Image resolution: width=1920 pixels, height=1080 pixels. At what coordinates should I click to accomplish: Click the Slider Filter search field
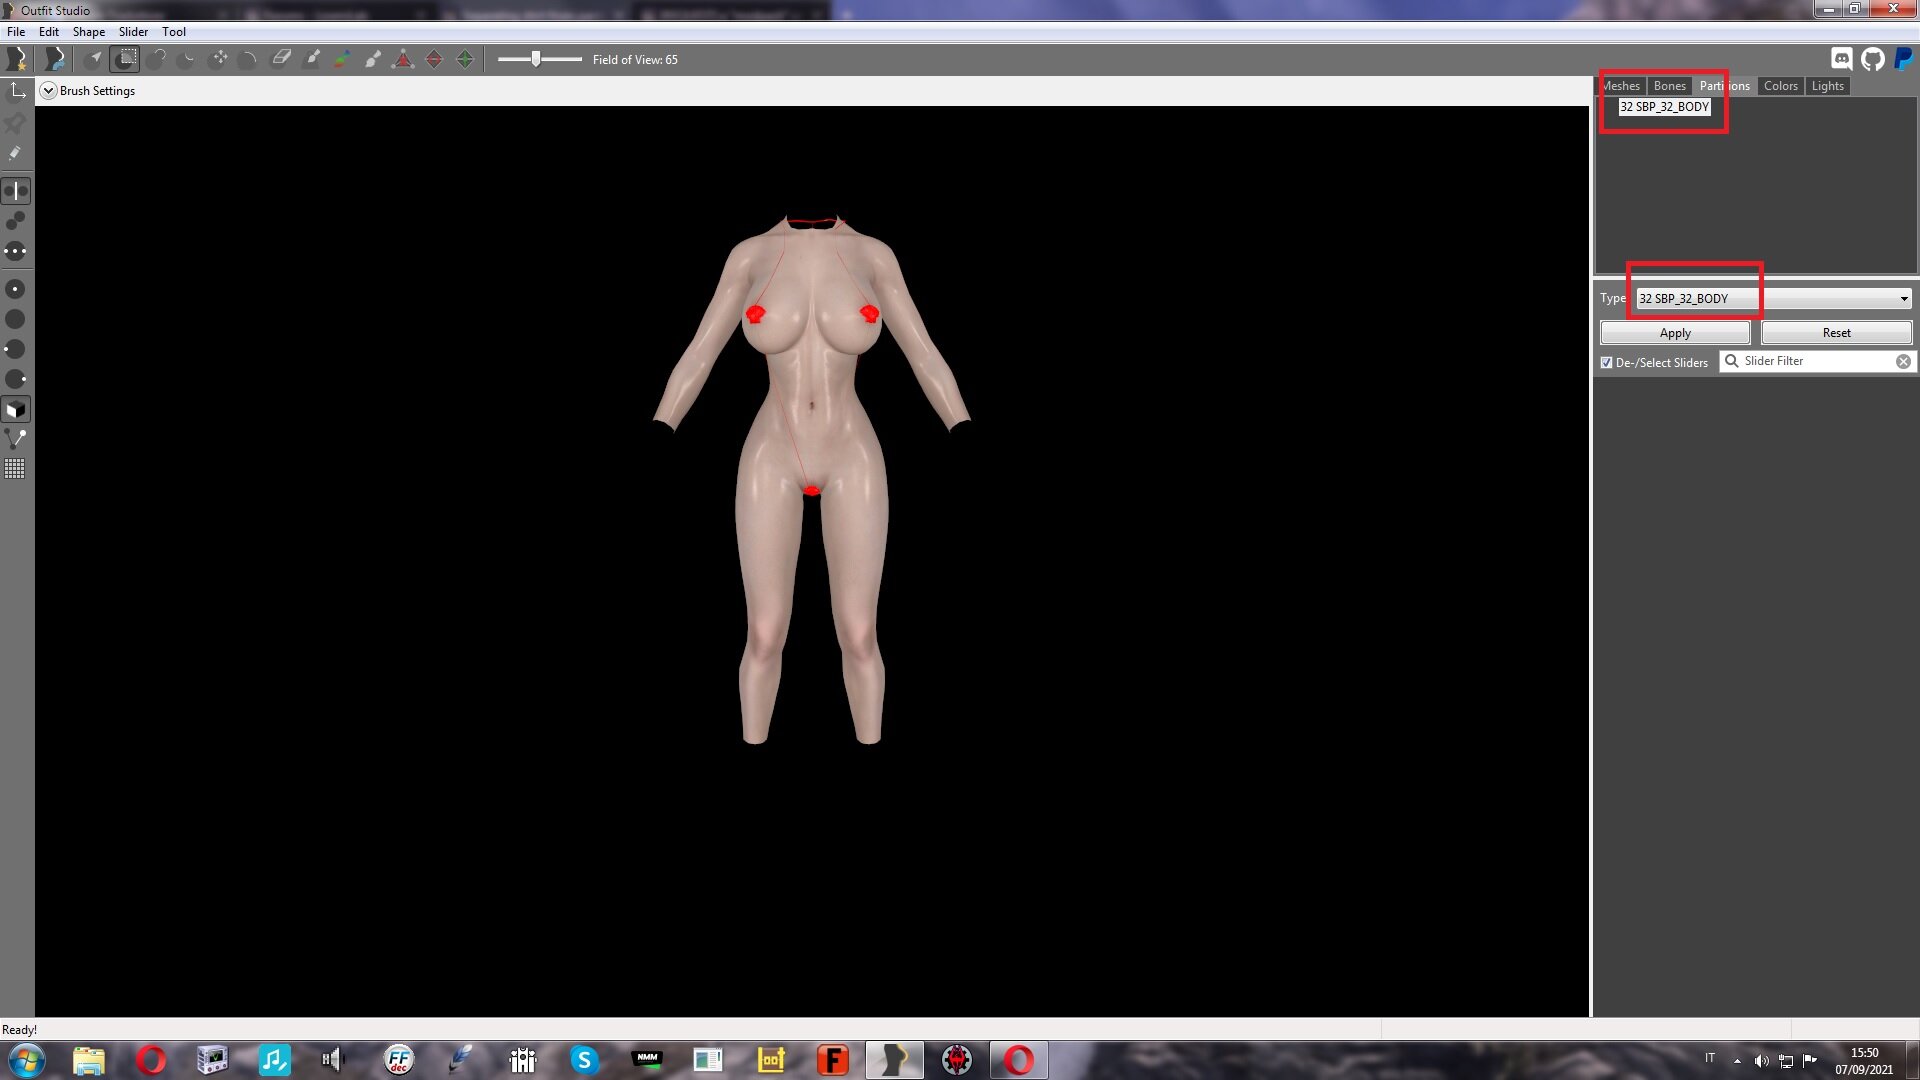(x=1817, y=361)
